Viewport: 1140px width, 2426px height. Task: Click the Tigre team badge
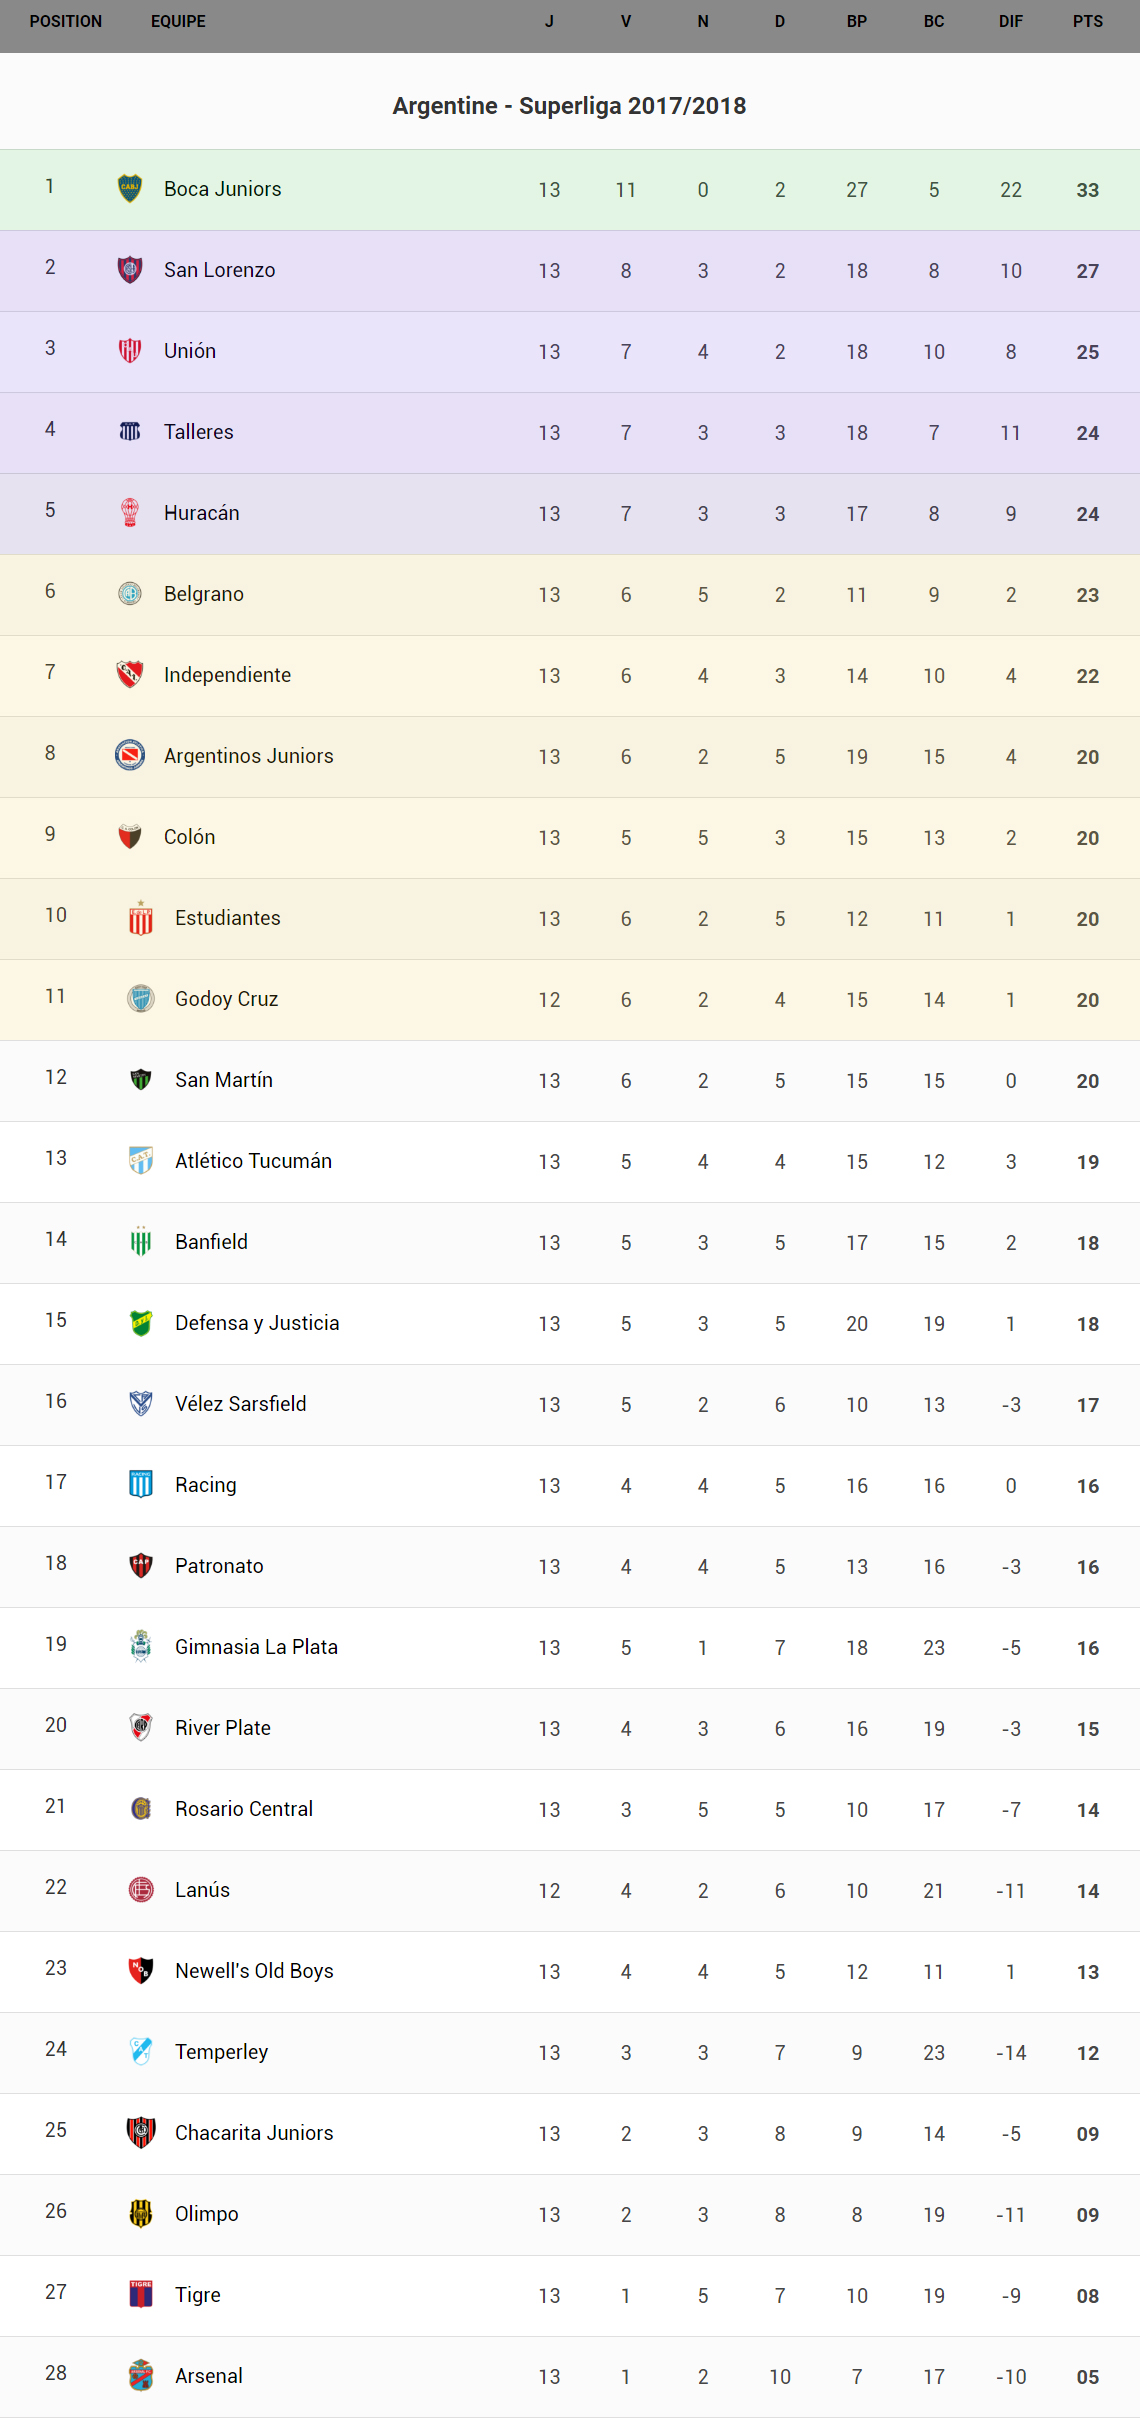(141, 2295)
